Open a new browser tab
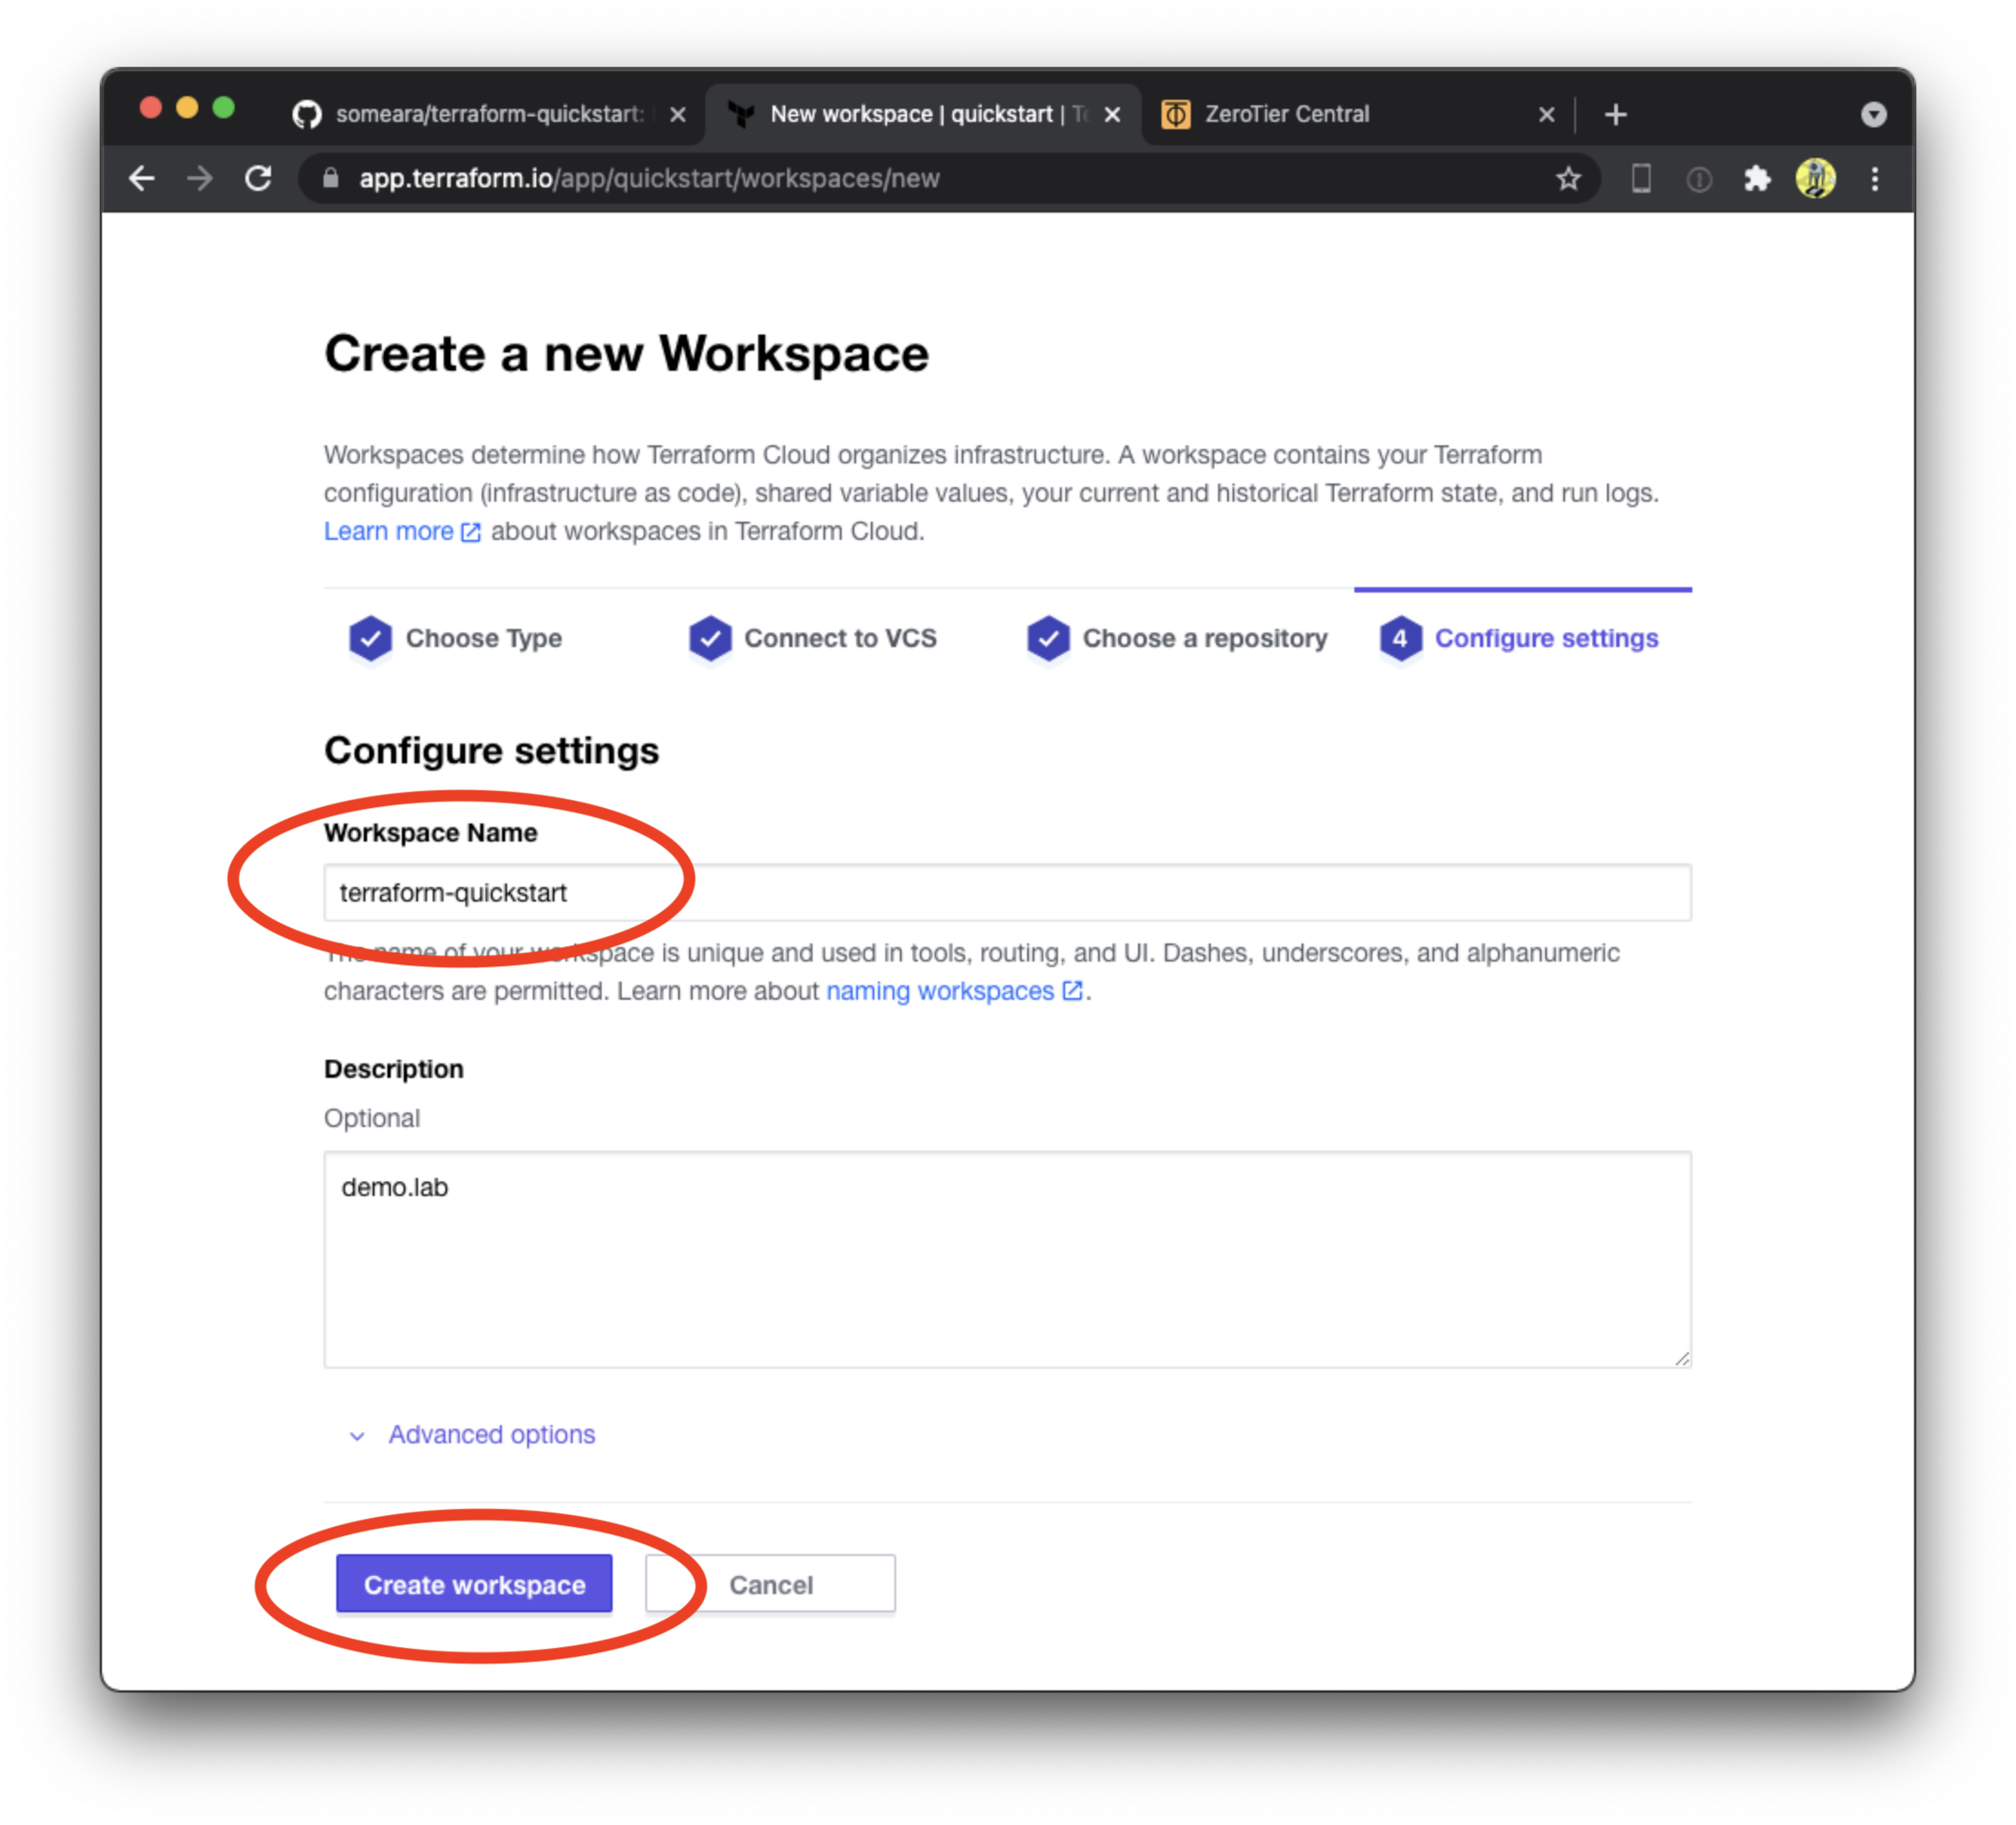The height and width of the screenshot is (1825, 2016). 1615,115
